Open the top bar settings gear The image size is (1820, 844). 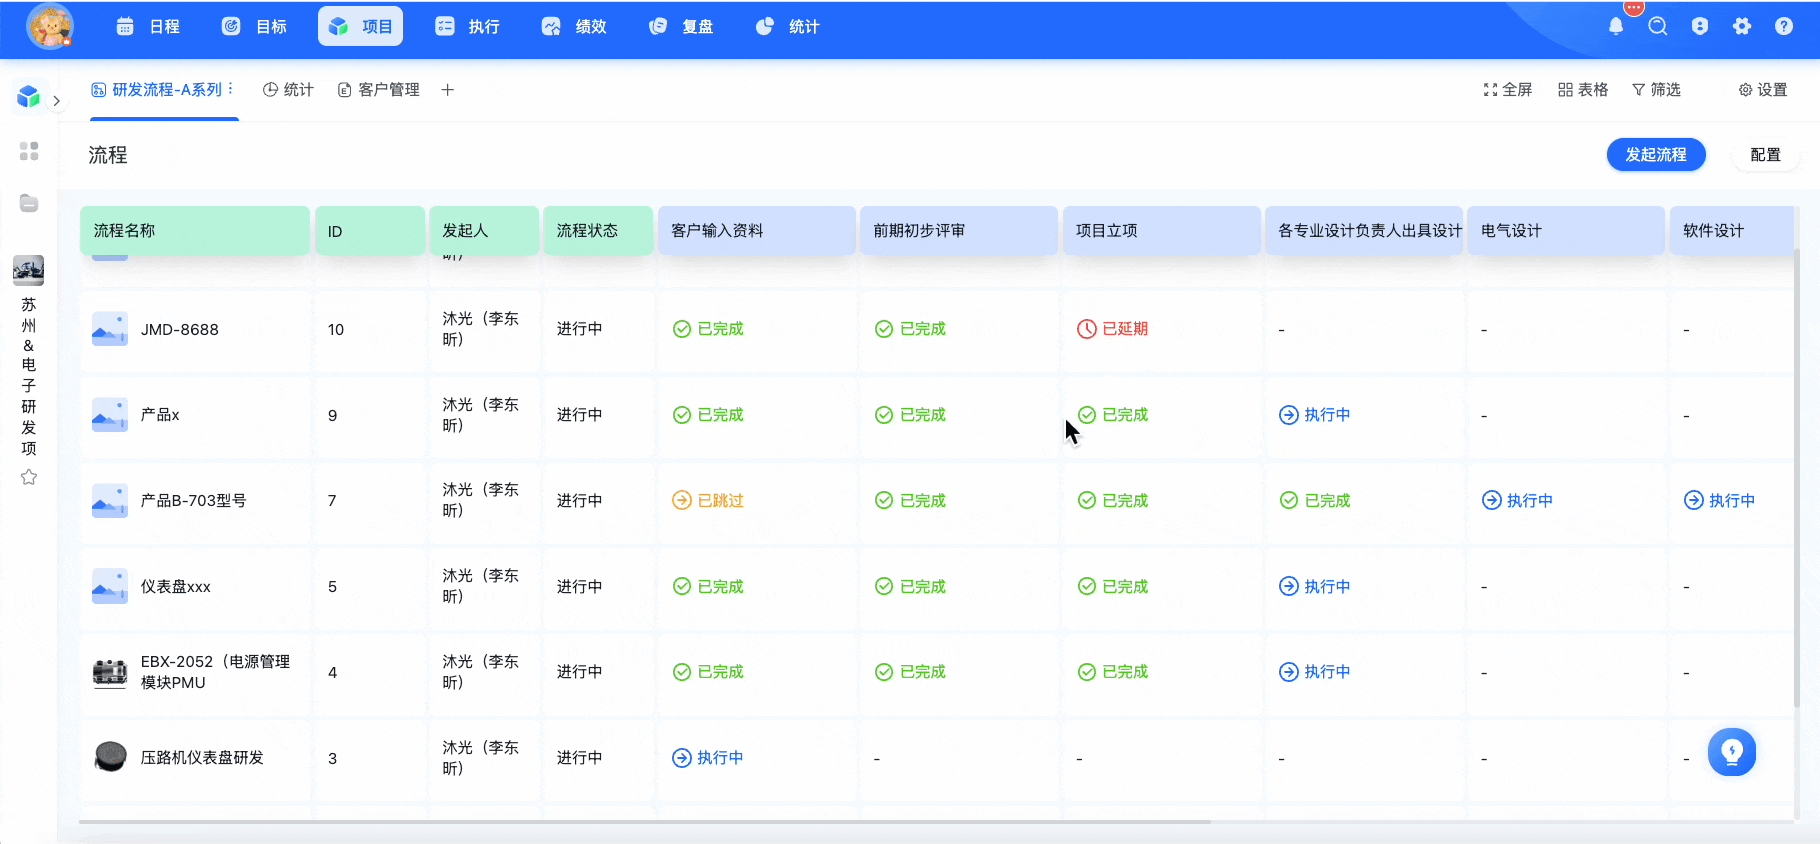(x=1742, y=27)
